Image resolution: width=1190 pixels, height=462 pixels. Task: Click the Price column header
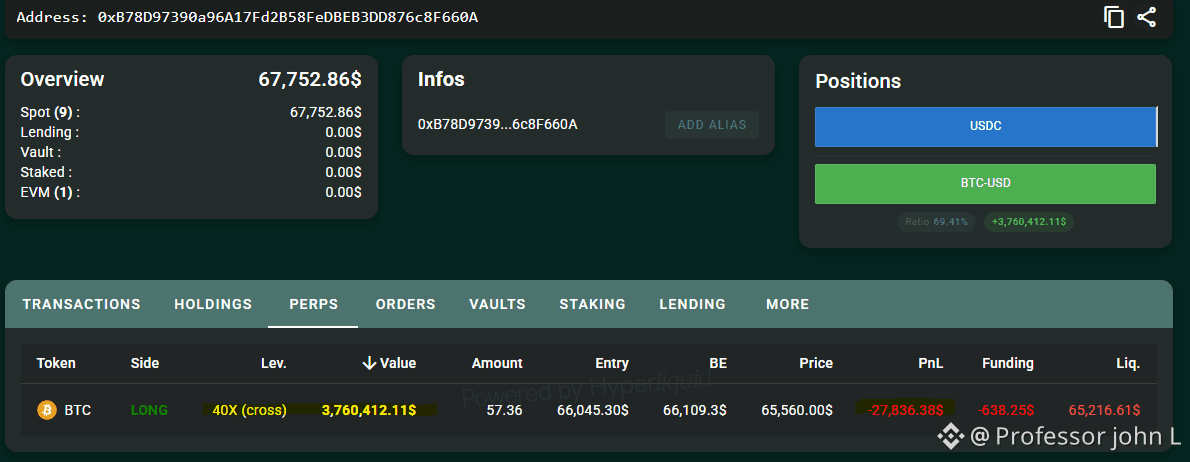[x=816, y=363]
